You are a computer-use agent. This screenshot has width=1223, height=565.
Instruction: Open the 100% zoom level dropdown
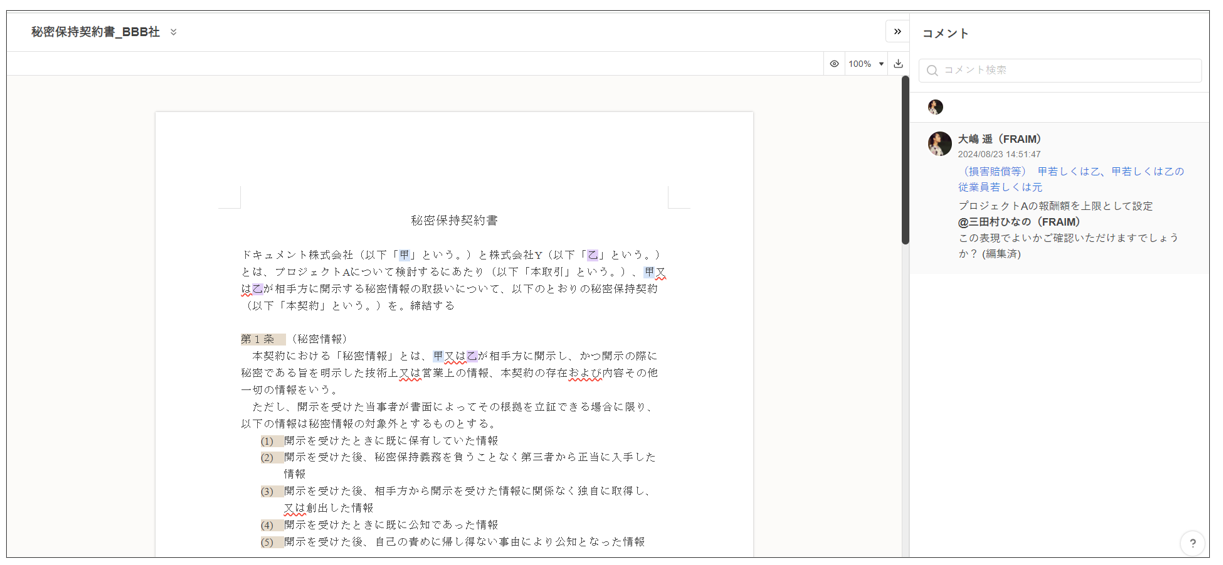coord(865,64)
